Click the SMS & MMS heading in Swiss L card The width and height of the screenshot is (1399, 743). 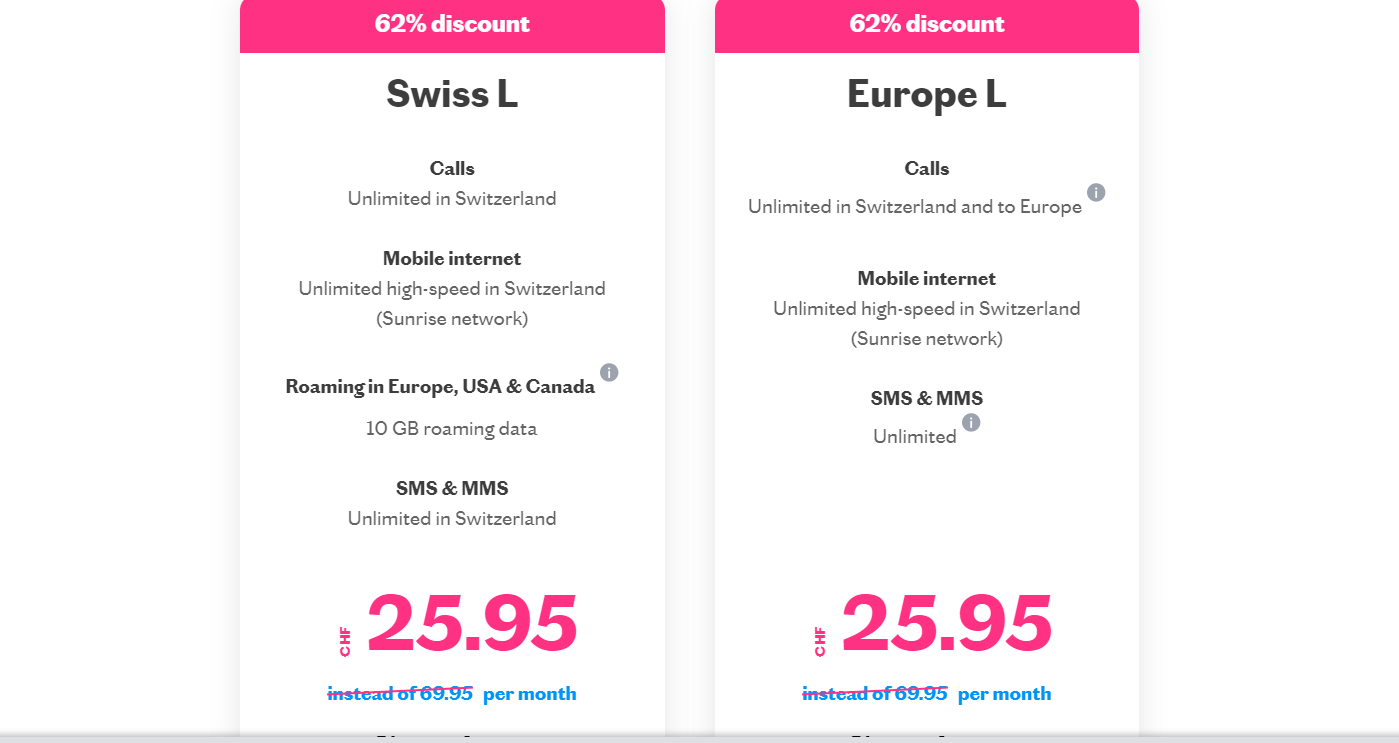click(x=452, y=488)
